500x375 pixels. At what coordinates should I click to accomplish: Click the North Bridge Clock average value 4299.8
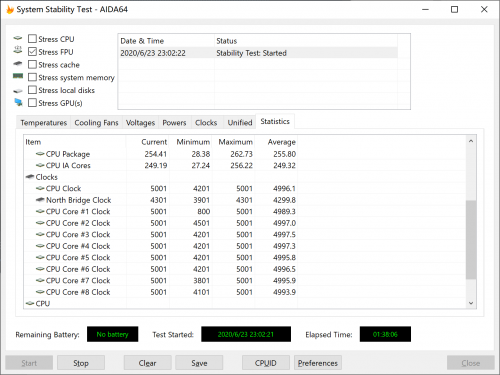284,200
